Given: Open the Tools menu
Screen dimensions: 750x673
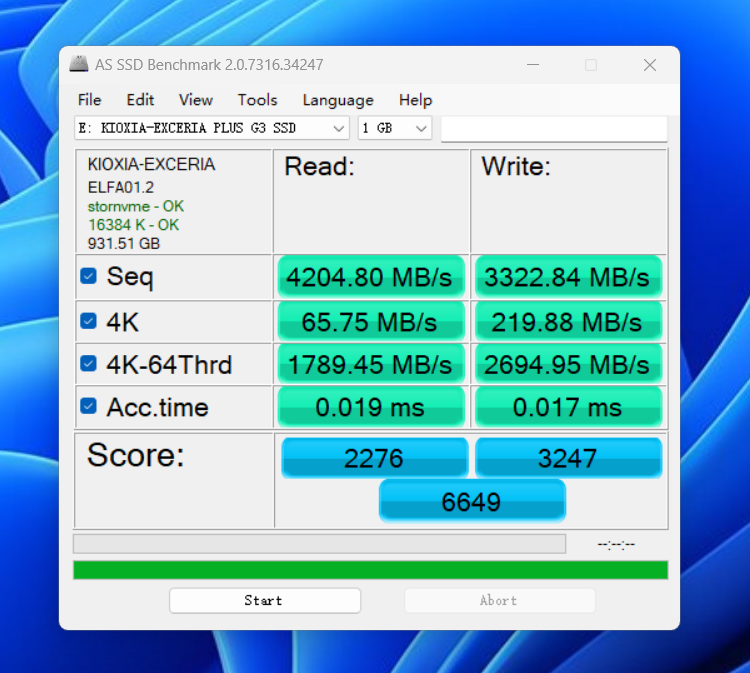Looking at the screenshot, I should coord(257,99).
